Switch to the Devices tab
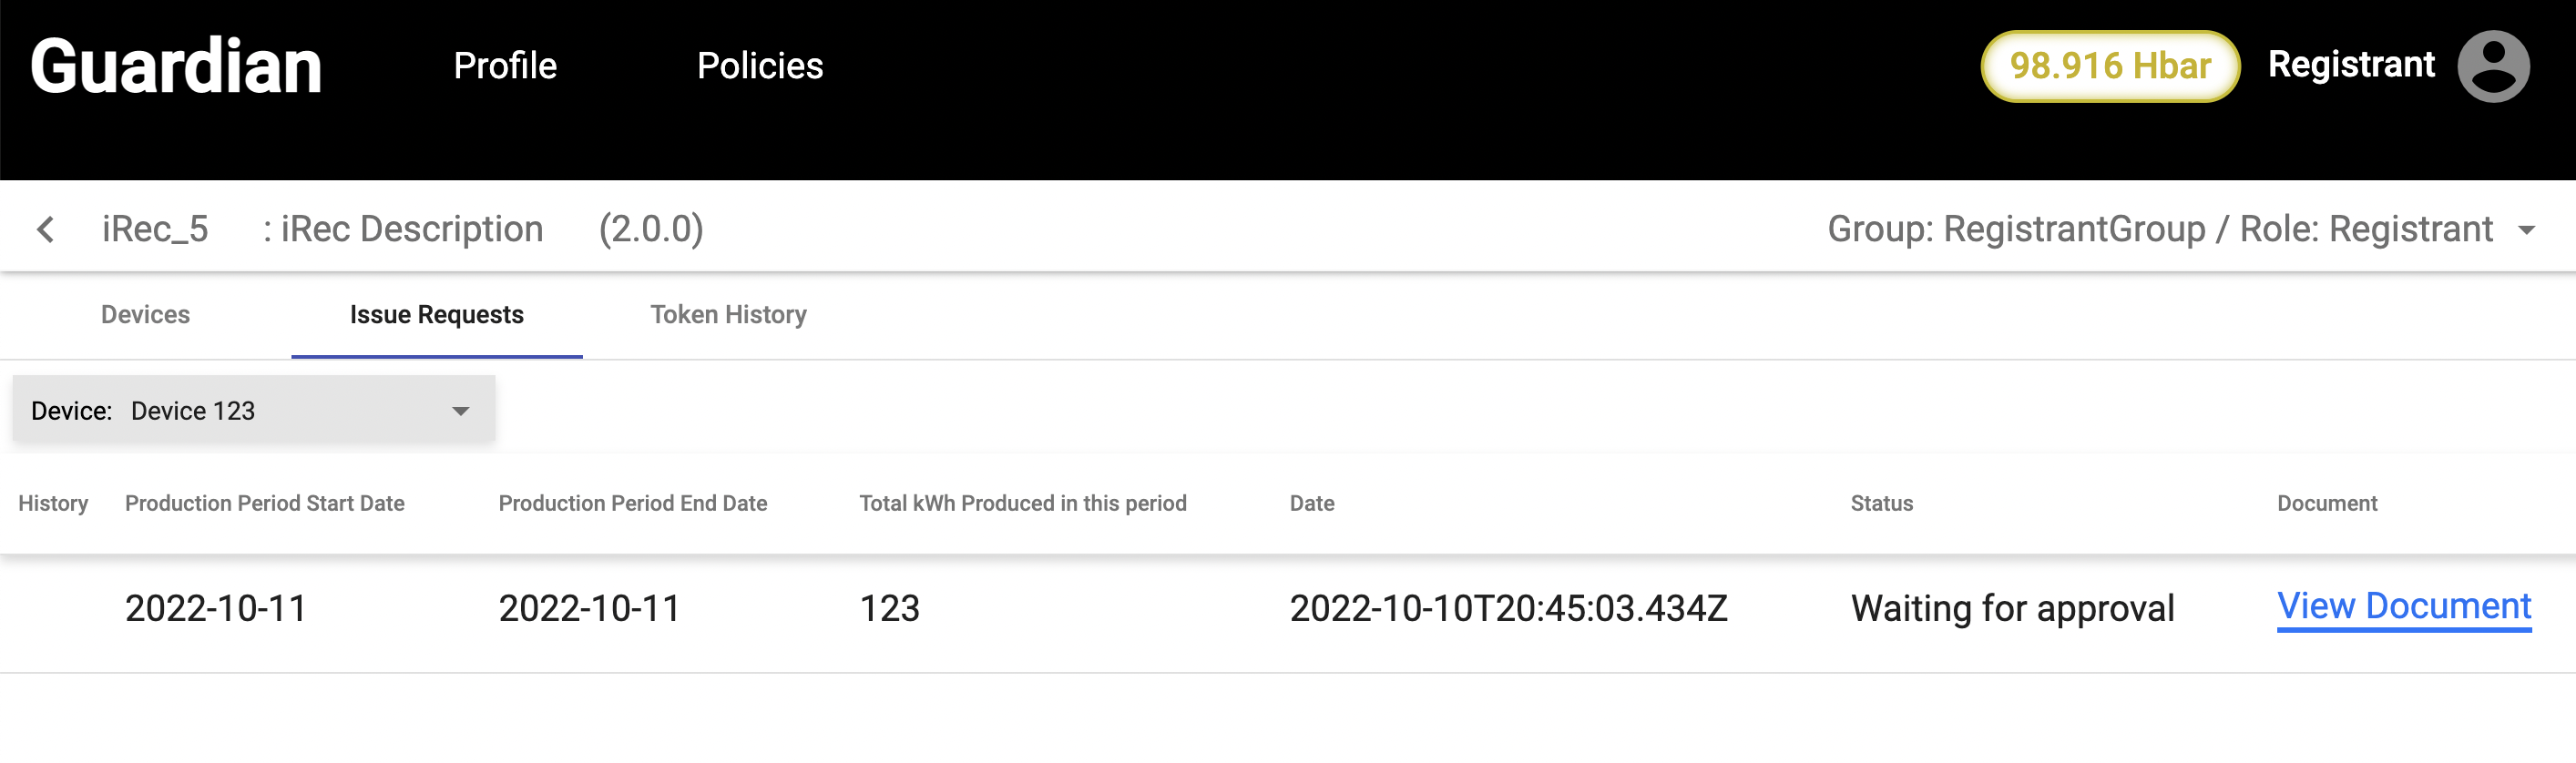Image resolution: width=2576 pixels, height=763 pixels. point(145,315)
